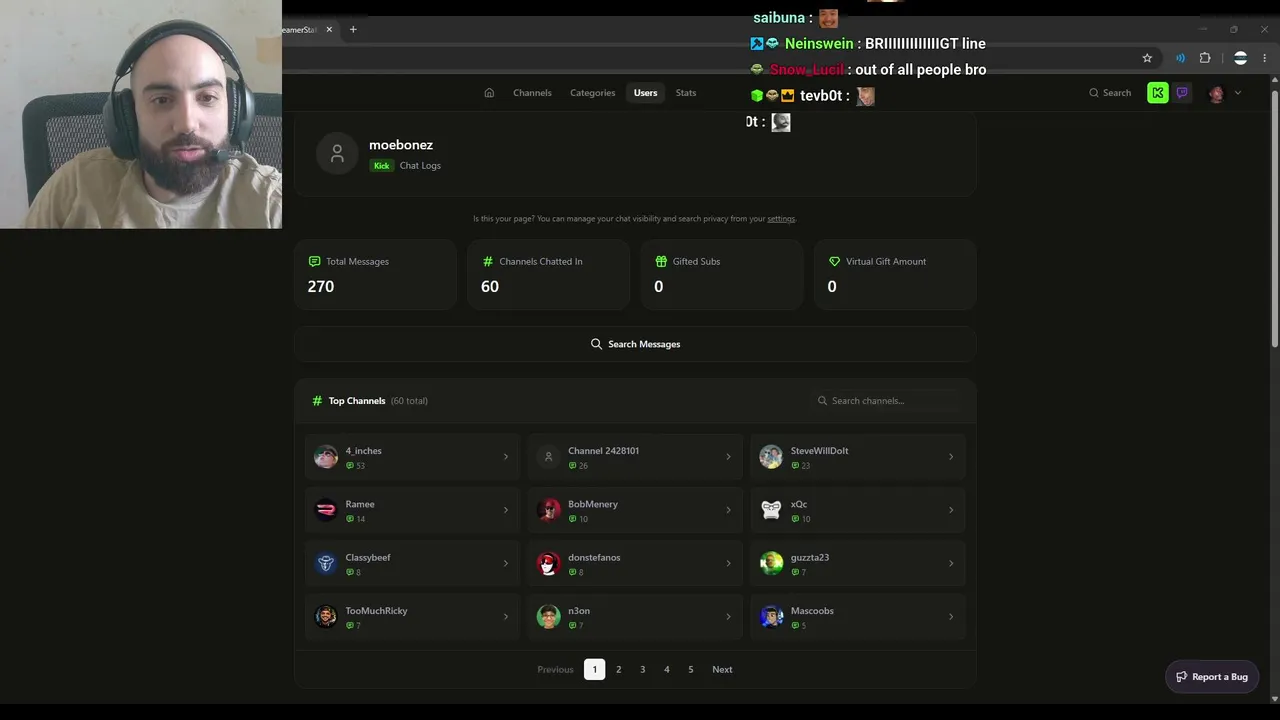Open the Mascoobs row chevron

(x=951, y=616)
